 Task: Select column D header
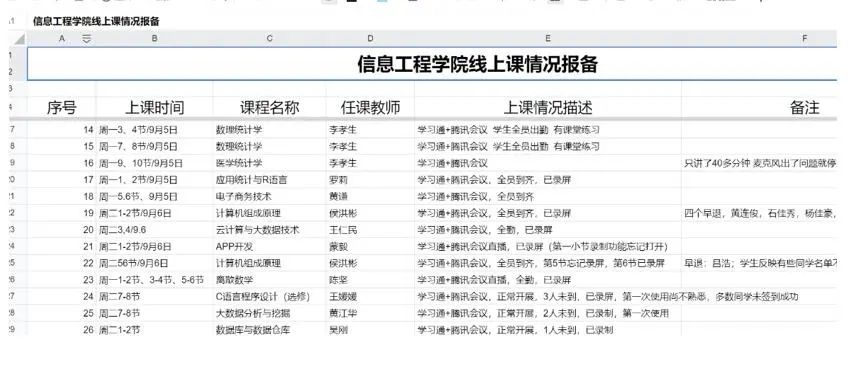[x=370, y=38]
